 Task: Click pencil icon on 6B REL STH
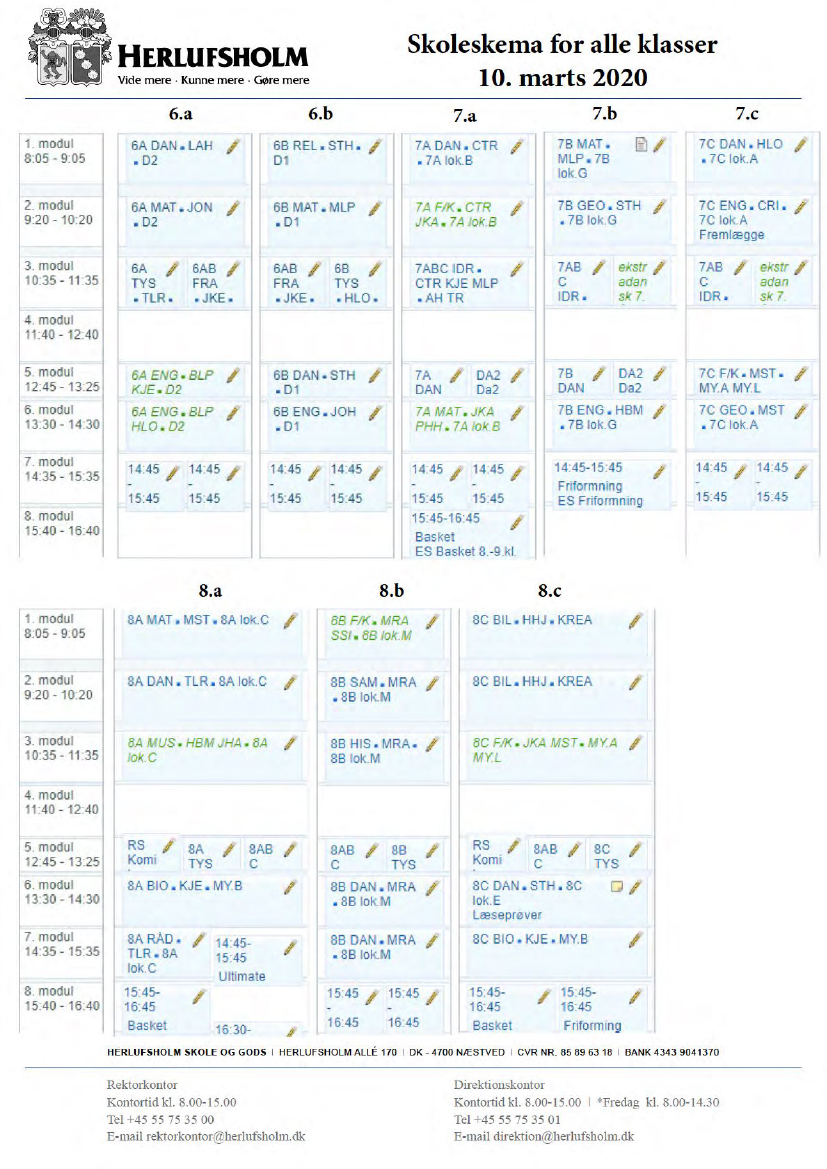(x=375, y=146)
